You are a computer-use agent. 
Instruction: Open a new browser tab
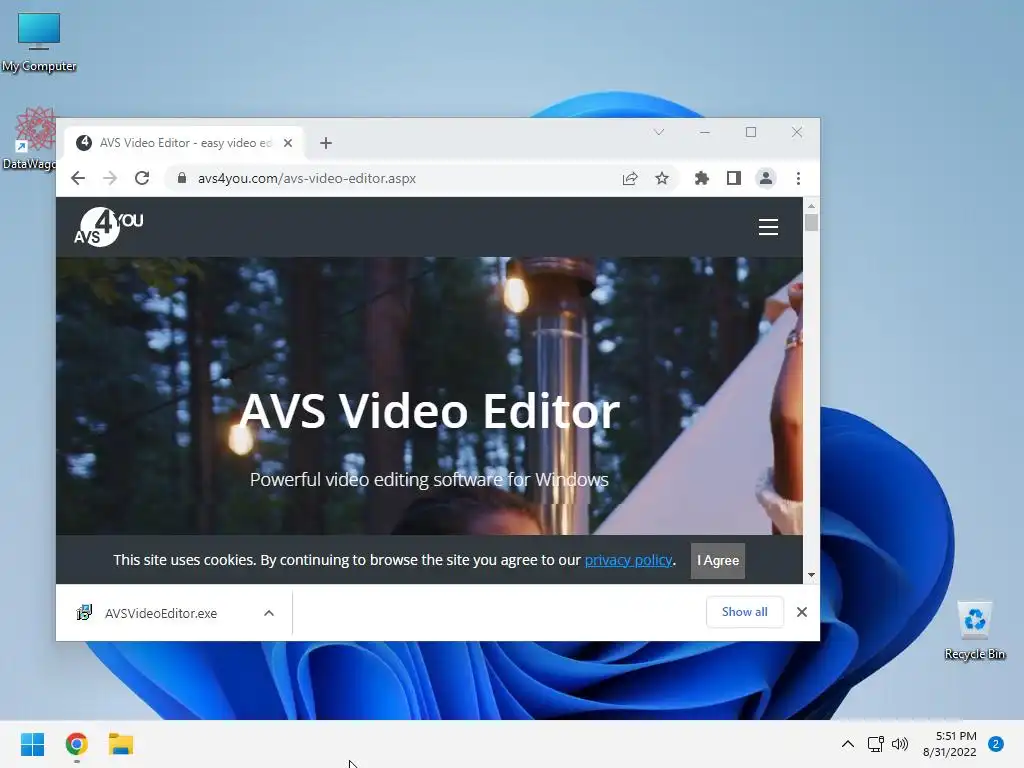[x=326, y=143]
